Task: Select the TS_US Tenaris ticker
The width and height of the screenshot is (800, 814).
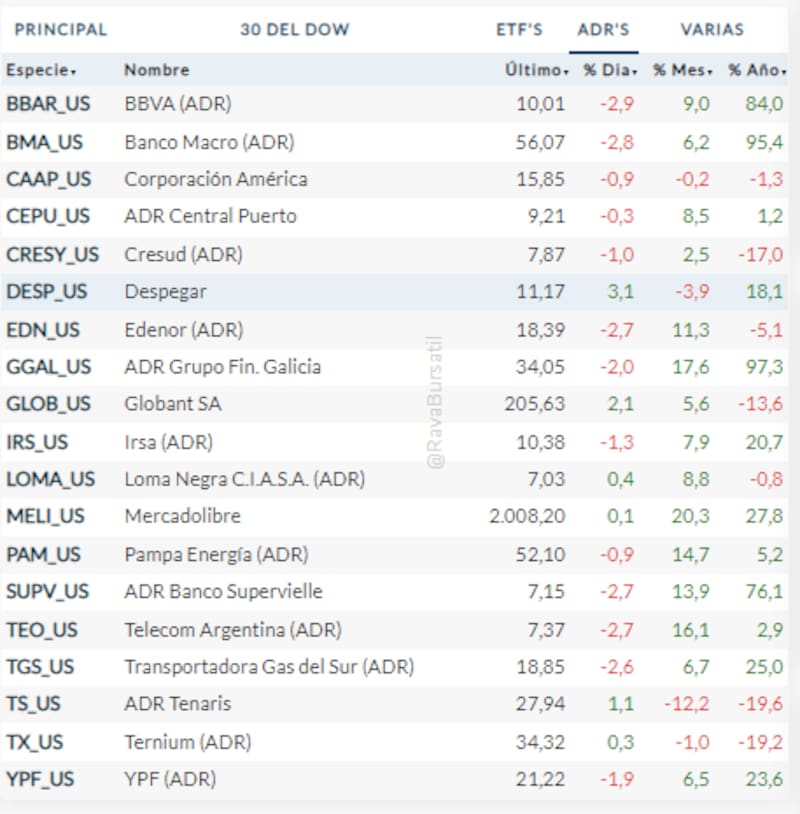Action: [x=34, y=704]
